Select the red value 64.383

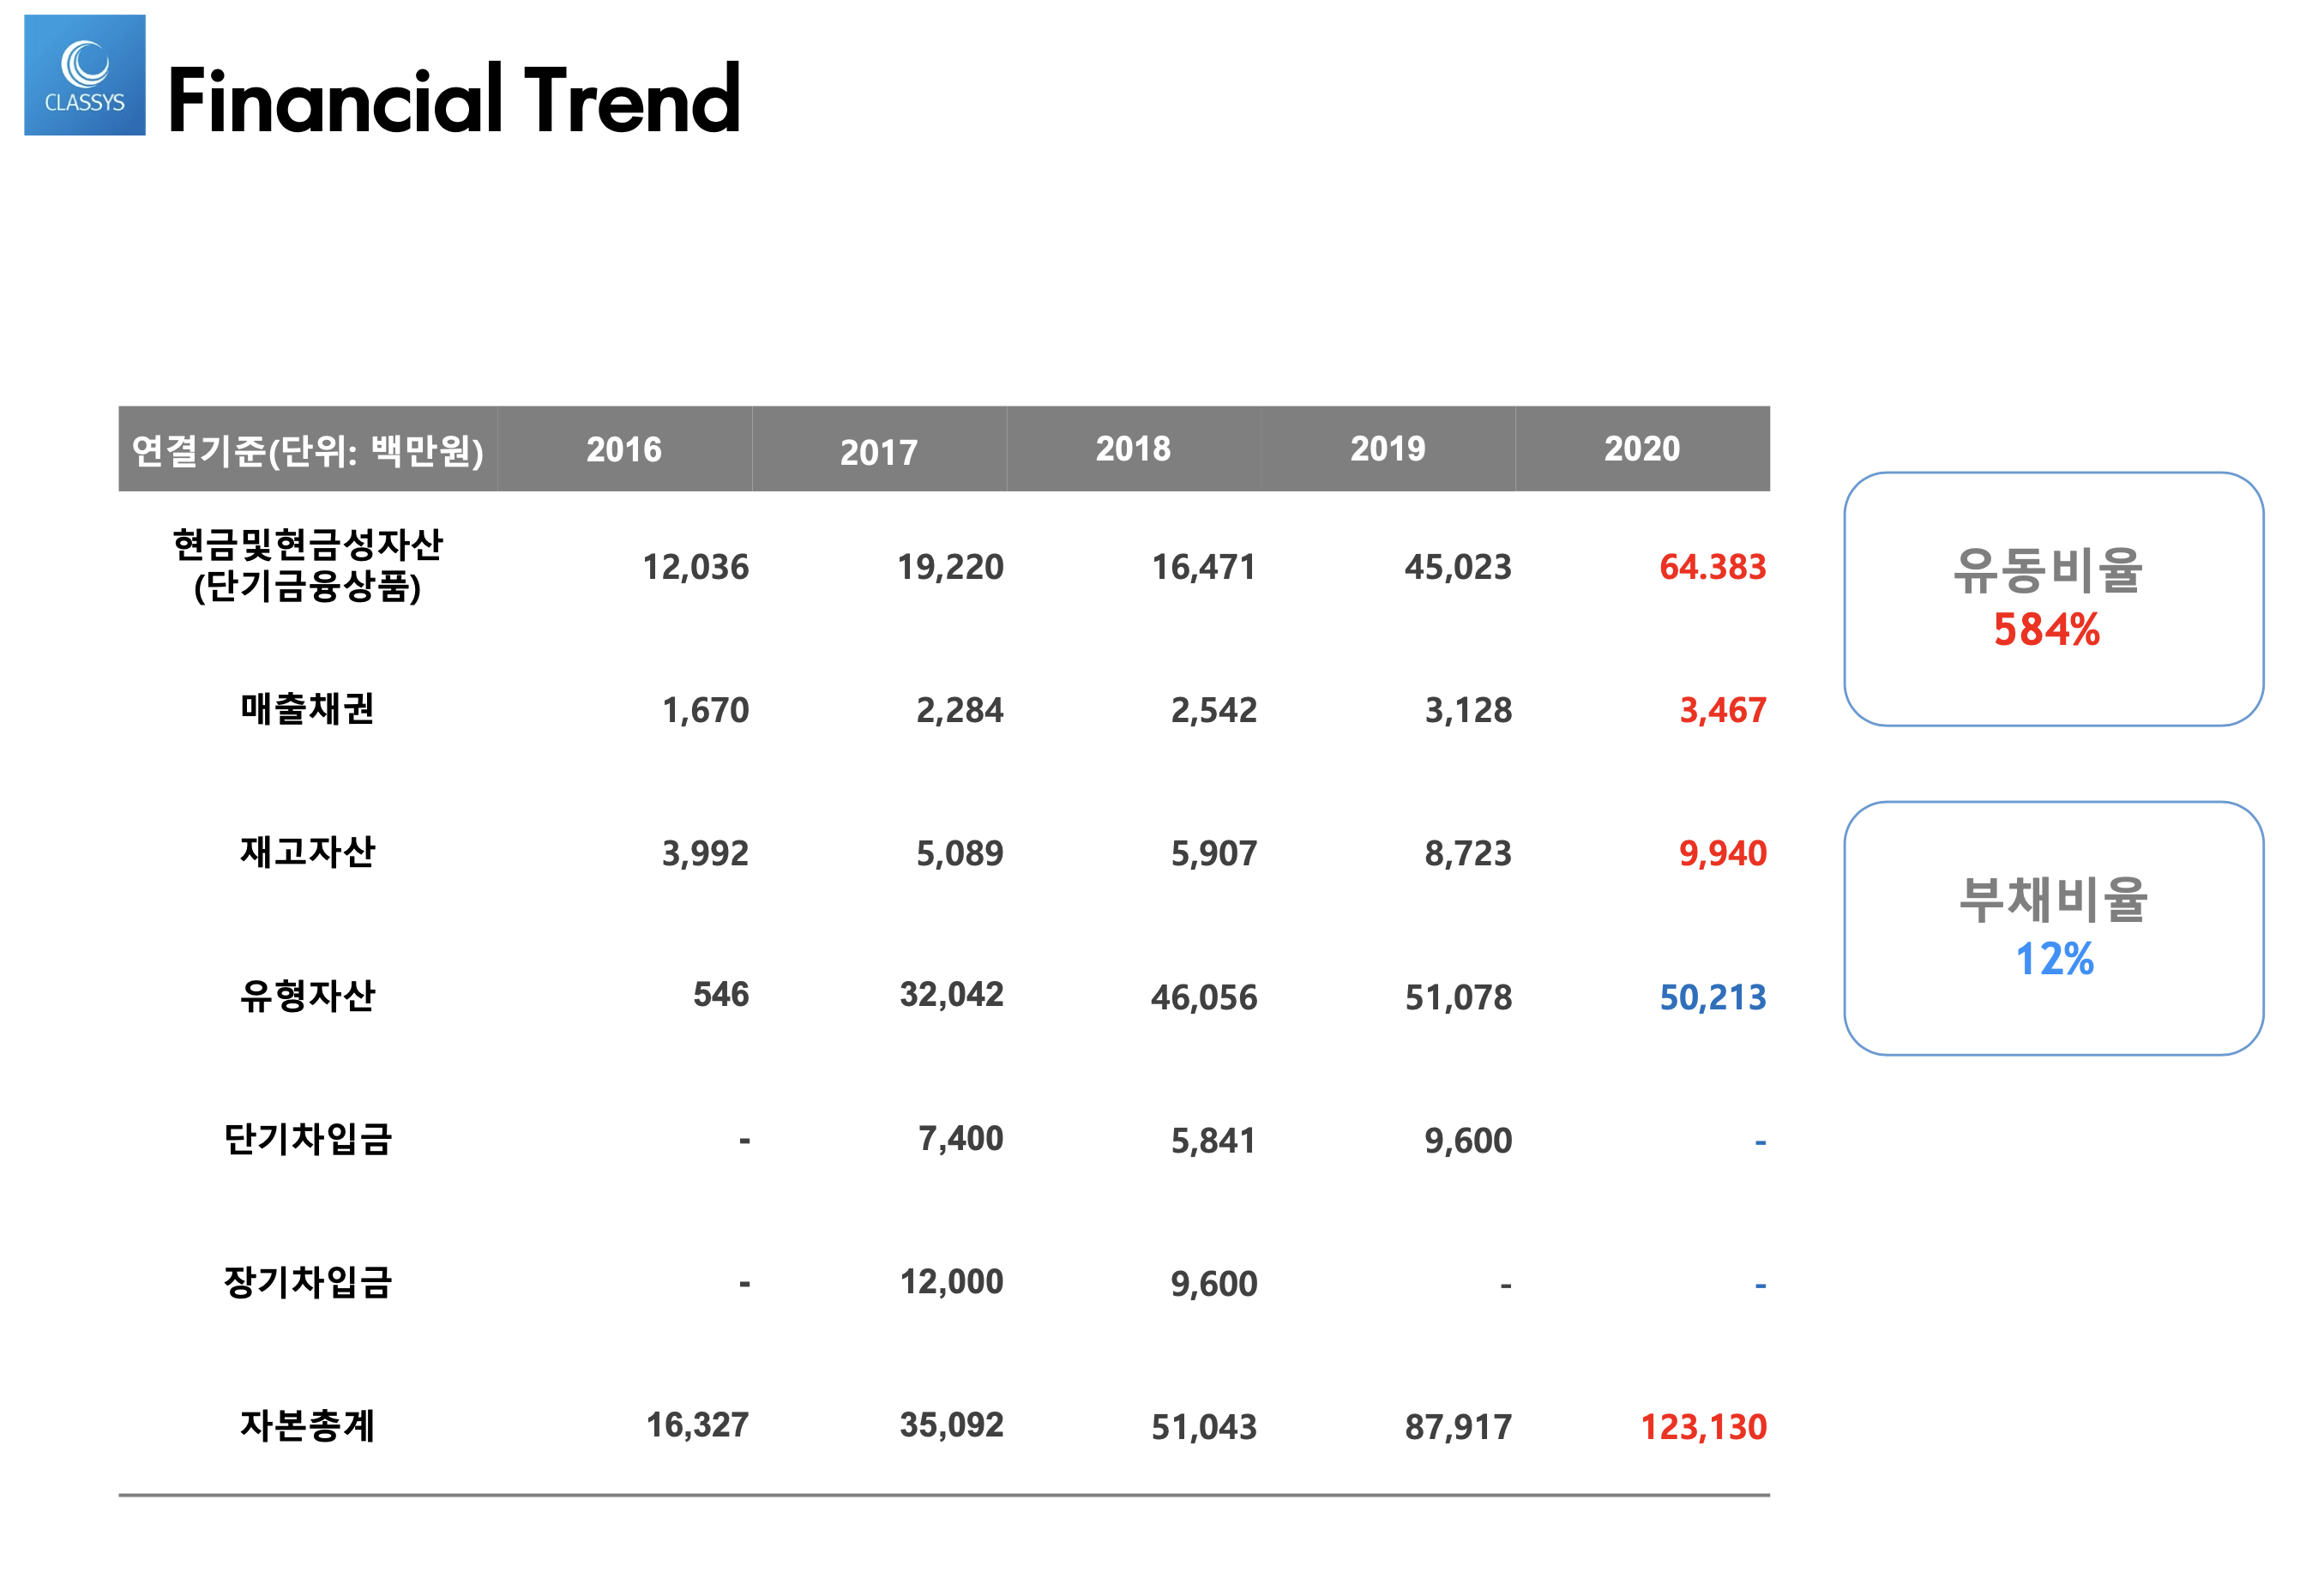click(x=1713, y=567)
